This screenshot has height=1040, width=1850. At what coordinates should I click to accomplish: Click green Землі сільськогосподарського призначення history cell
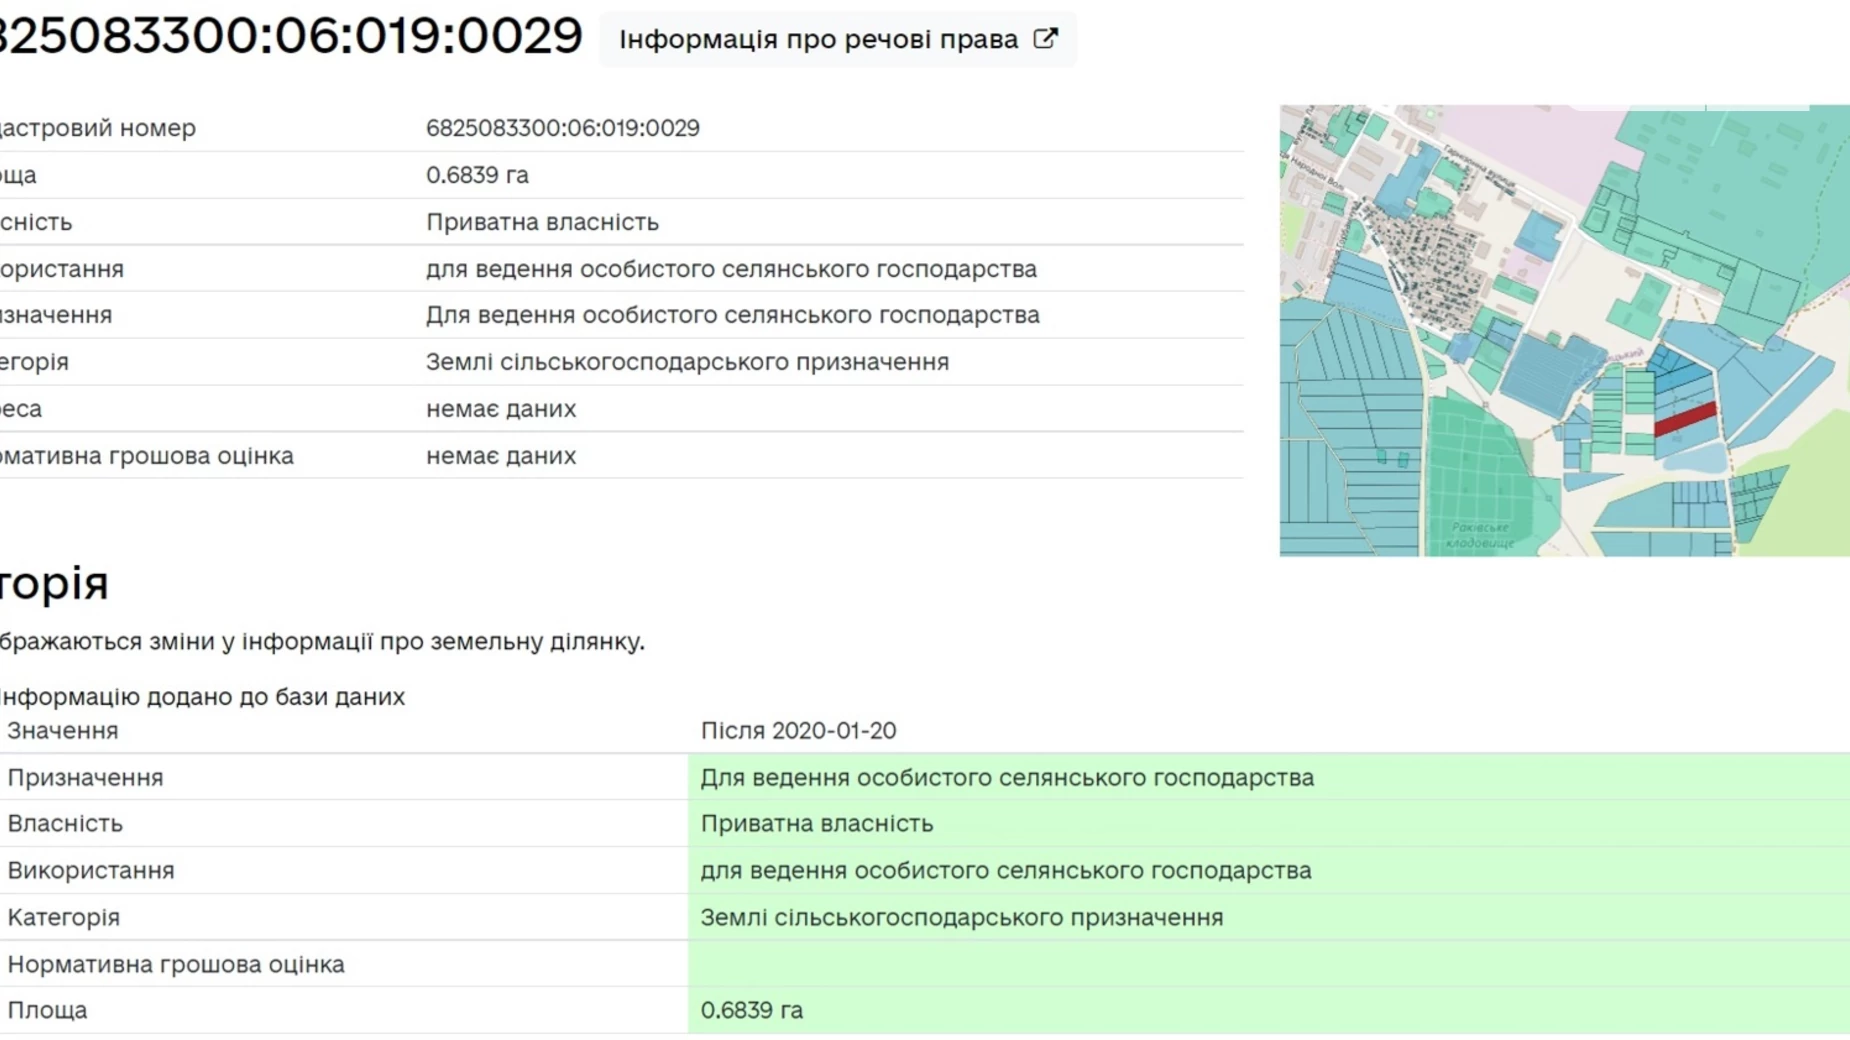(x=961, y=917)
